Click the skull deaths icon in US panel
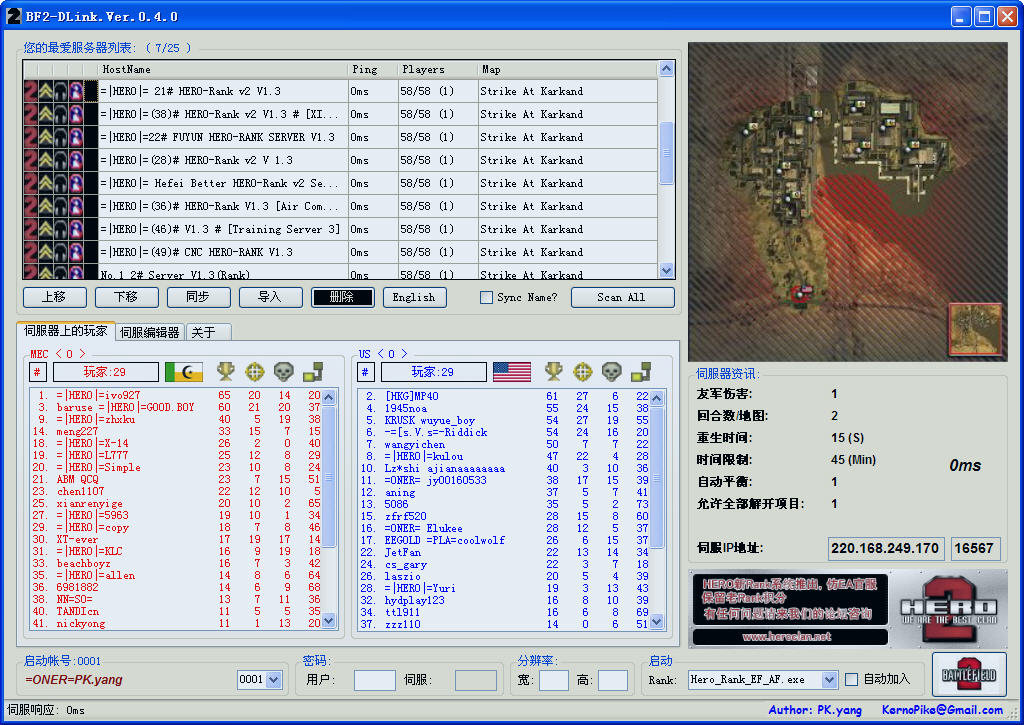Screen dimensions: 1024x725 click(611, 372)
